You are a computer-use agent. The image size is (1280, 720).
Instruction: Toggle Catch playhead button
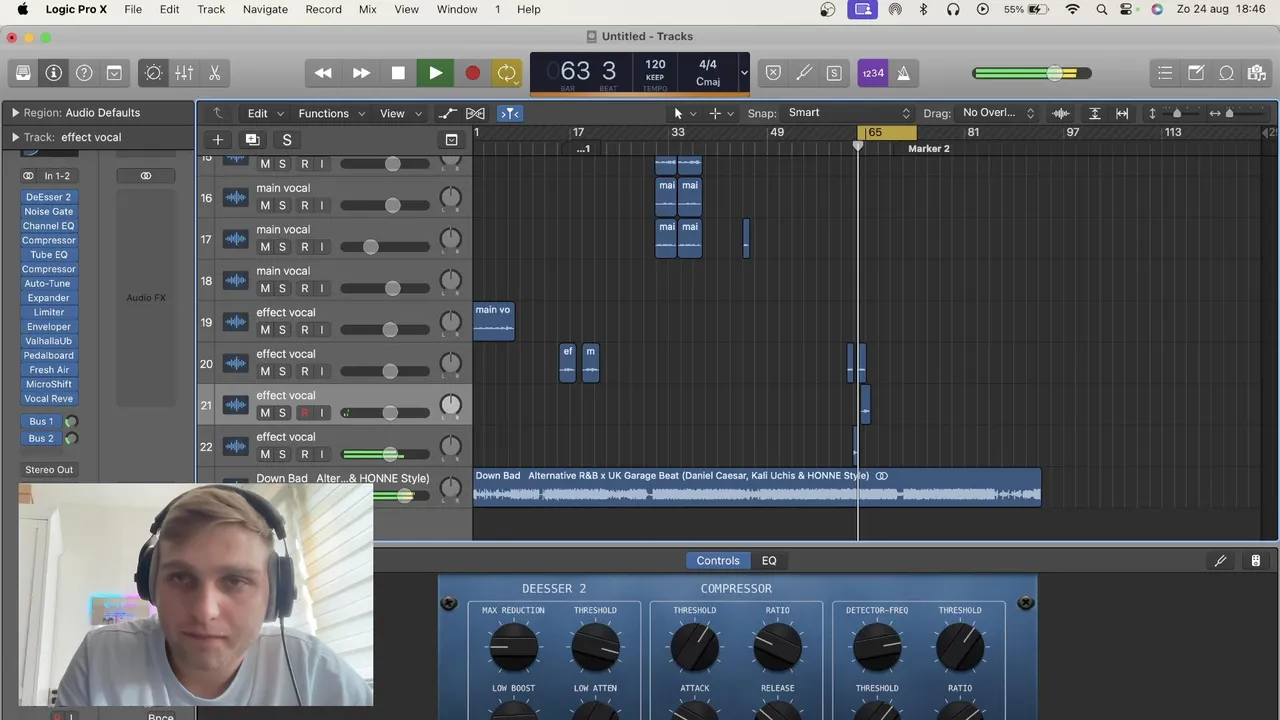pyautogui.click(x=510, y=113)
